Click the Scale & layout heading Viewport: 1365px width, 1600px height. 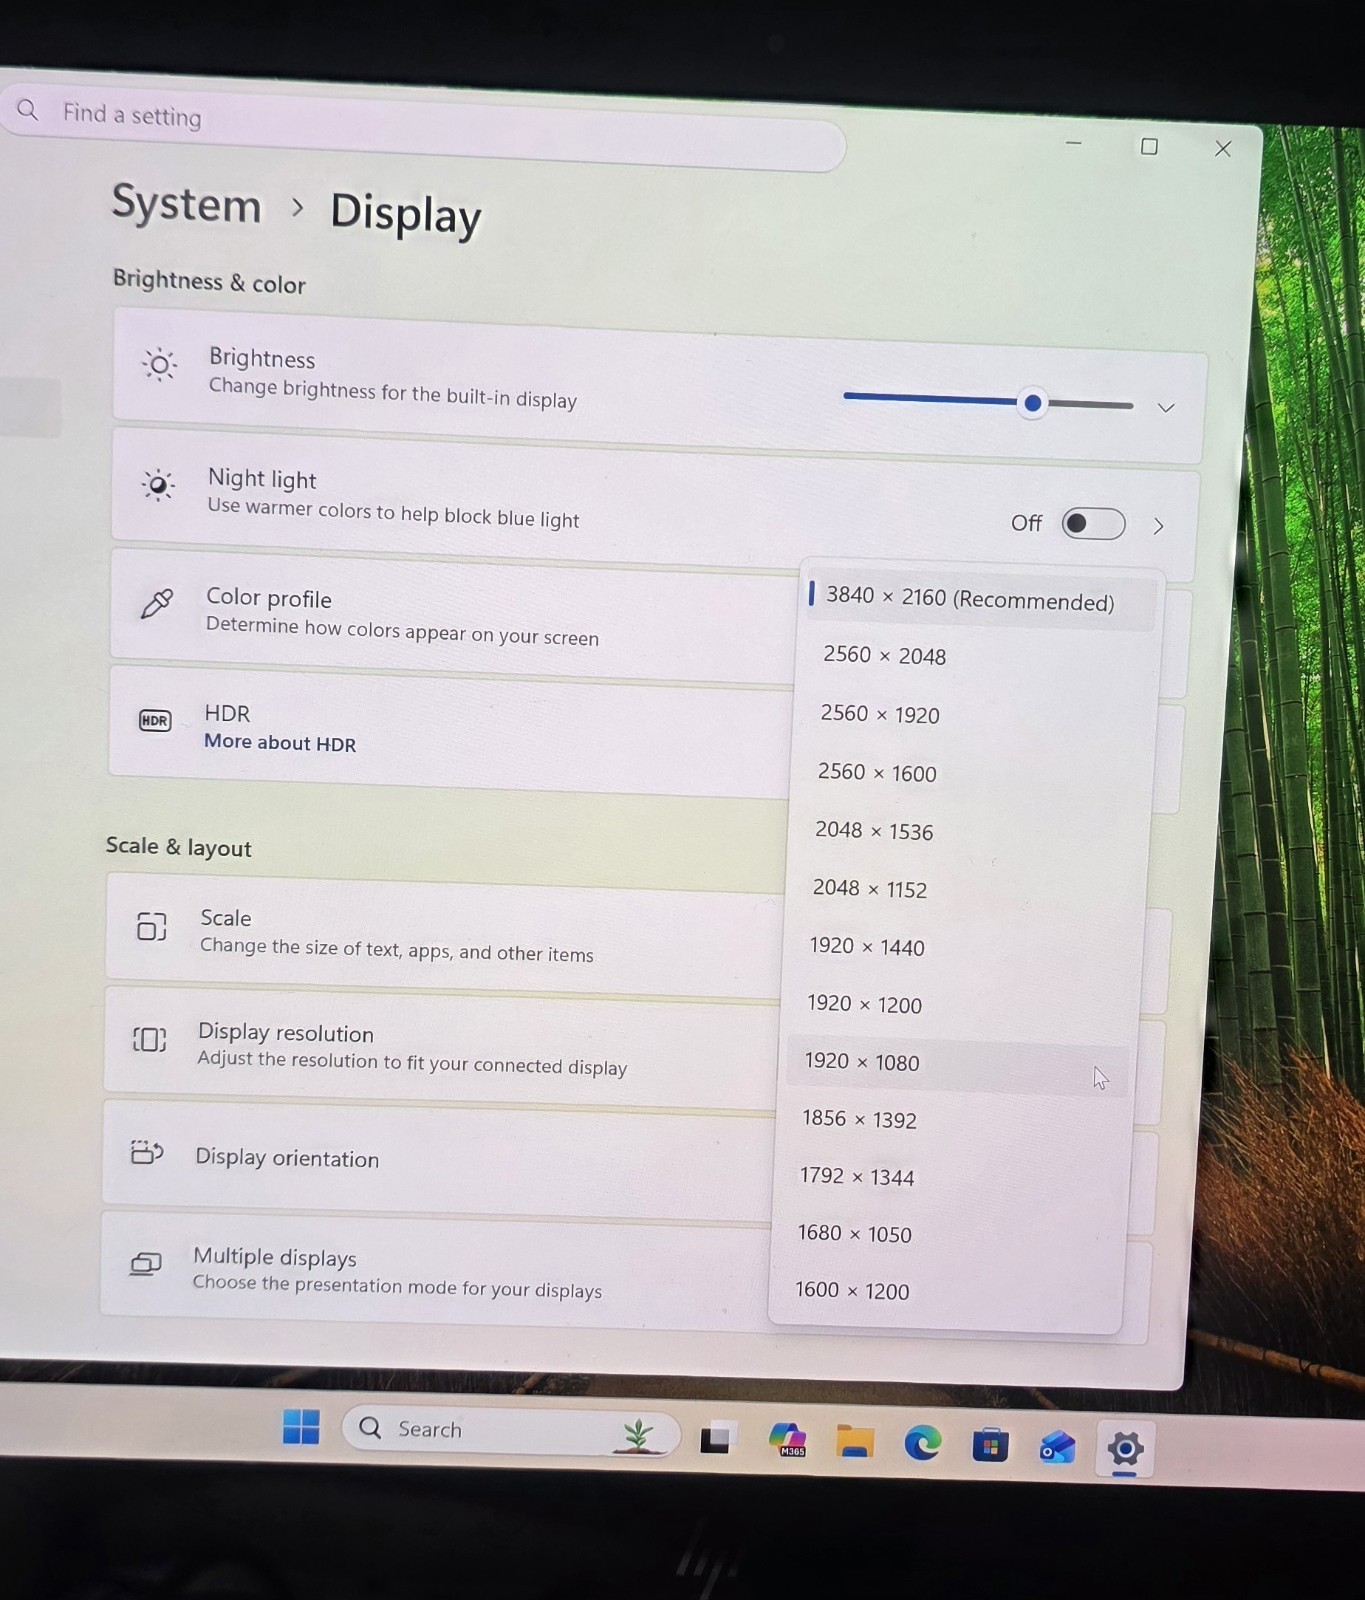(179, 847)
